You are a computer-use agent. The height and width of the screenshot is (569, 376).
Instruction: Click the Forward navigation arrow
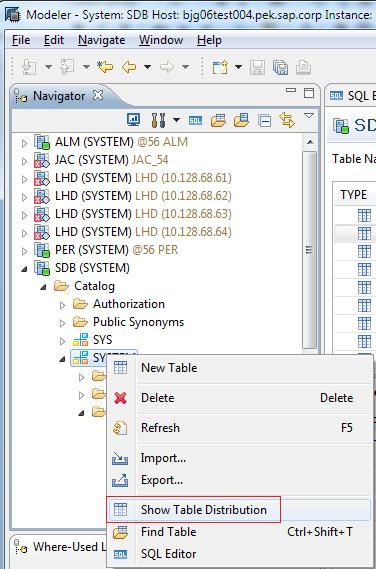pos(167,67)
